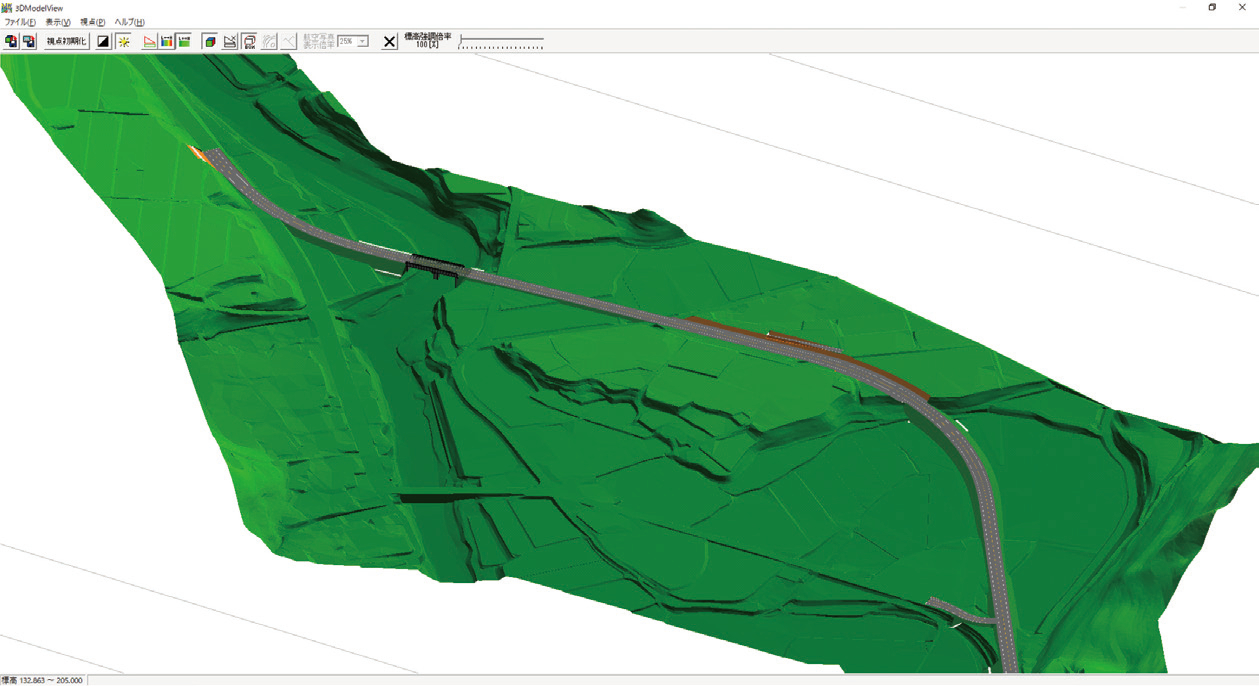This screenshot has width=1259, height=686.
Task: Click the green elevation band icon
Action: coord(184,42)
